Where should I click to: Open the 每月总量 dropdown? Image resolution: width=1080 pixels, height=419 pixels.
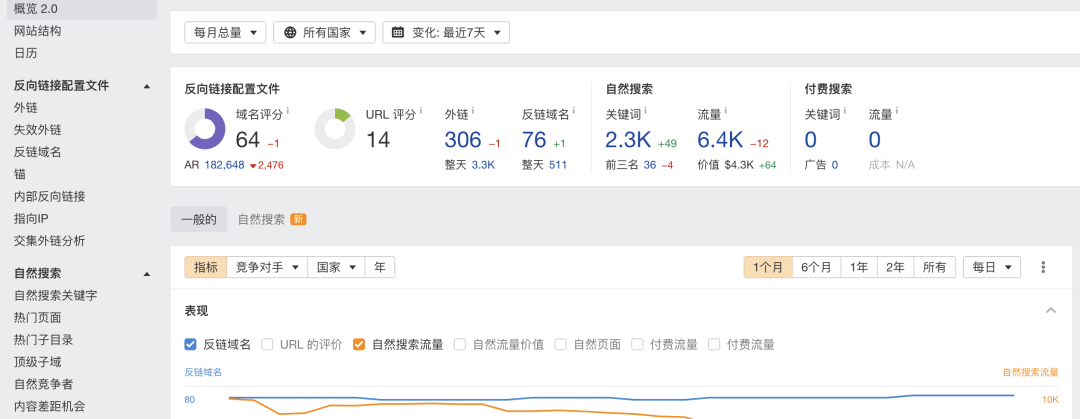(x=225, y=32)
